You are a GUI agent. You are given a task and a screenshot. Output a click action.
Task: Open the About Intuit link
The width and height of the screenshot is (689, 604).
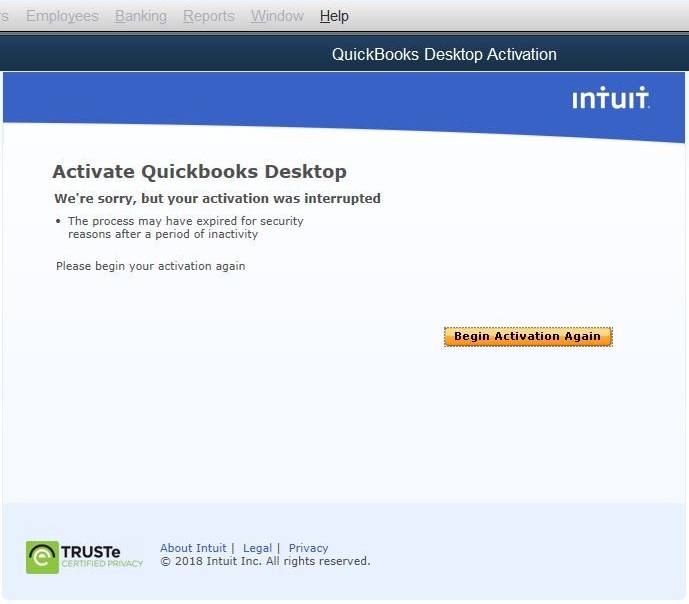pos(193,548)
